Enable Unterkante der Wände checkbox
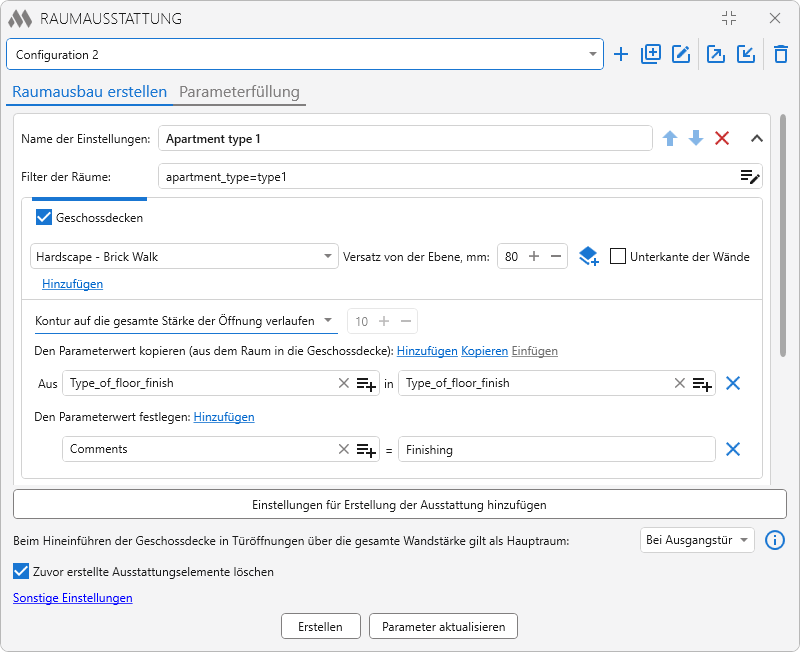This screenshot has height=652, width=800. point(618,256)
